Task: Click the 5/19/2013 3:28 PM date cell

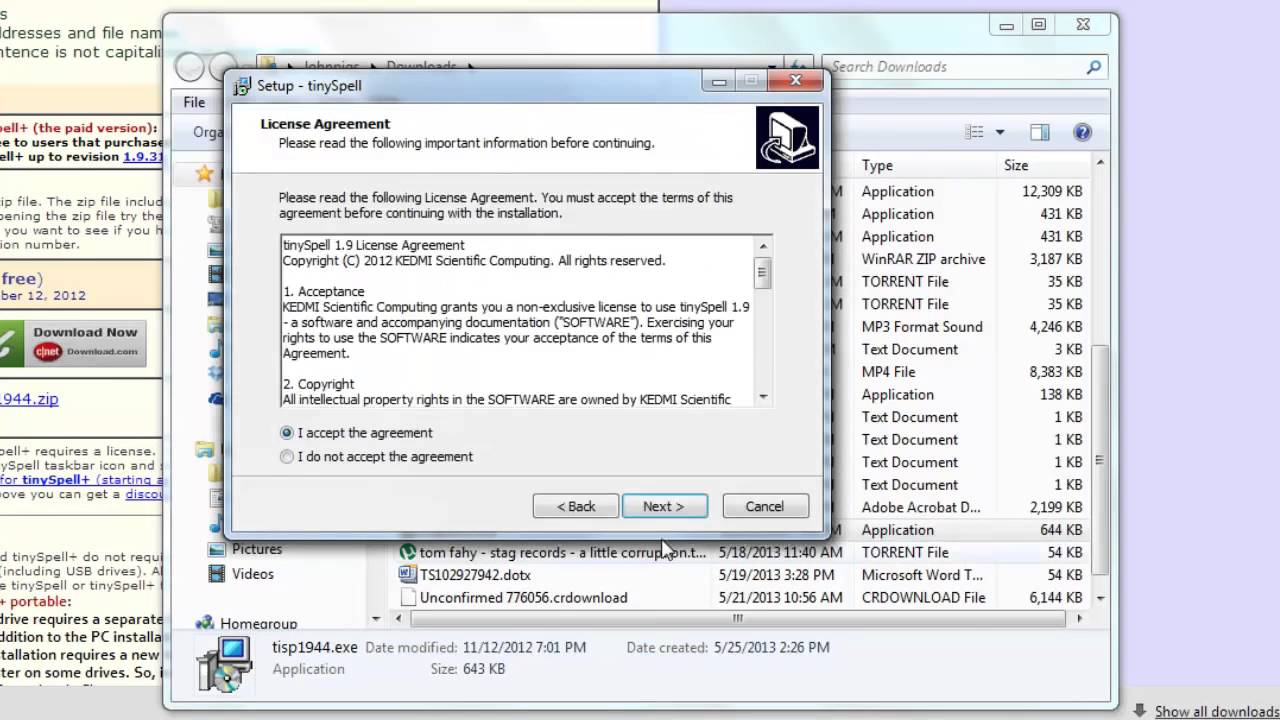Action: (776, 575)
